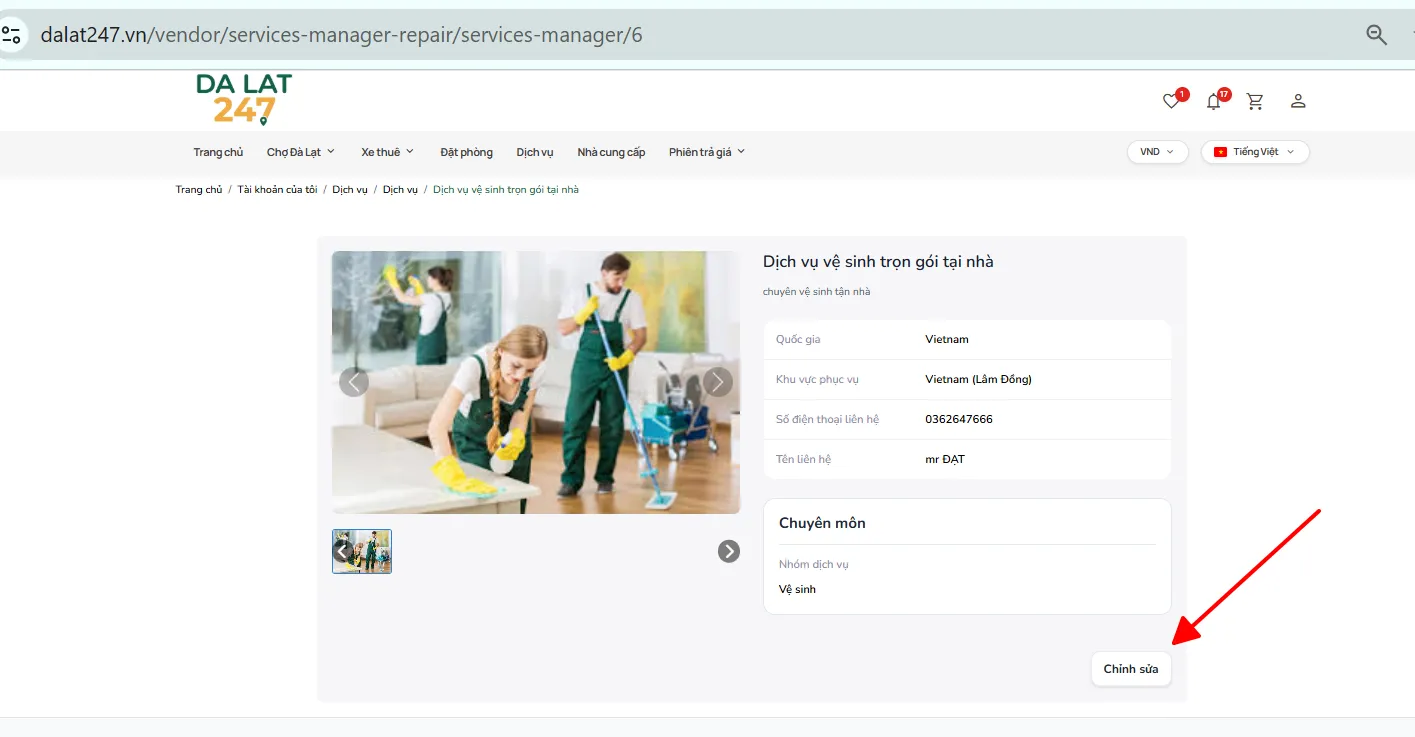Screen dimensions: 1415x737
Task: Click the browser zoom magnifier icon
Action: click(x=1377, y=35)
